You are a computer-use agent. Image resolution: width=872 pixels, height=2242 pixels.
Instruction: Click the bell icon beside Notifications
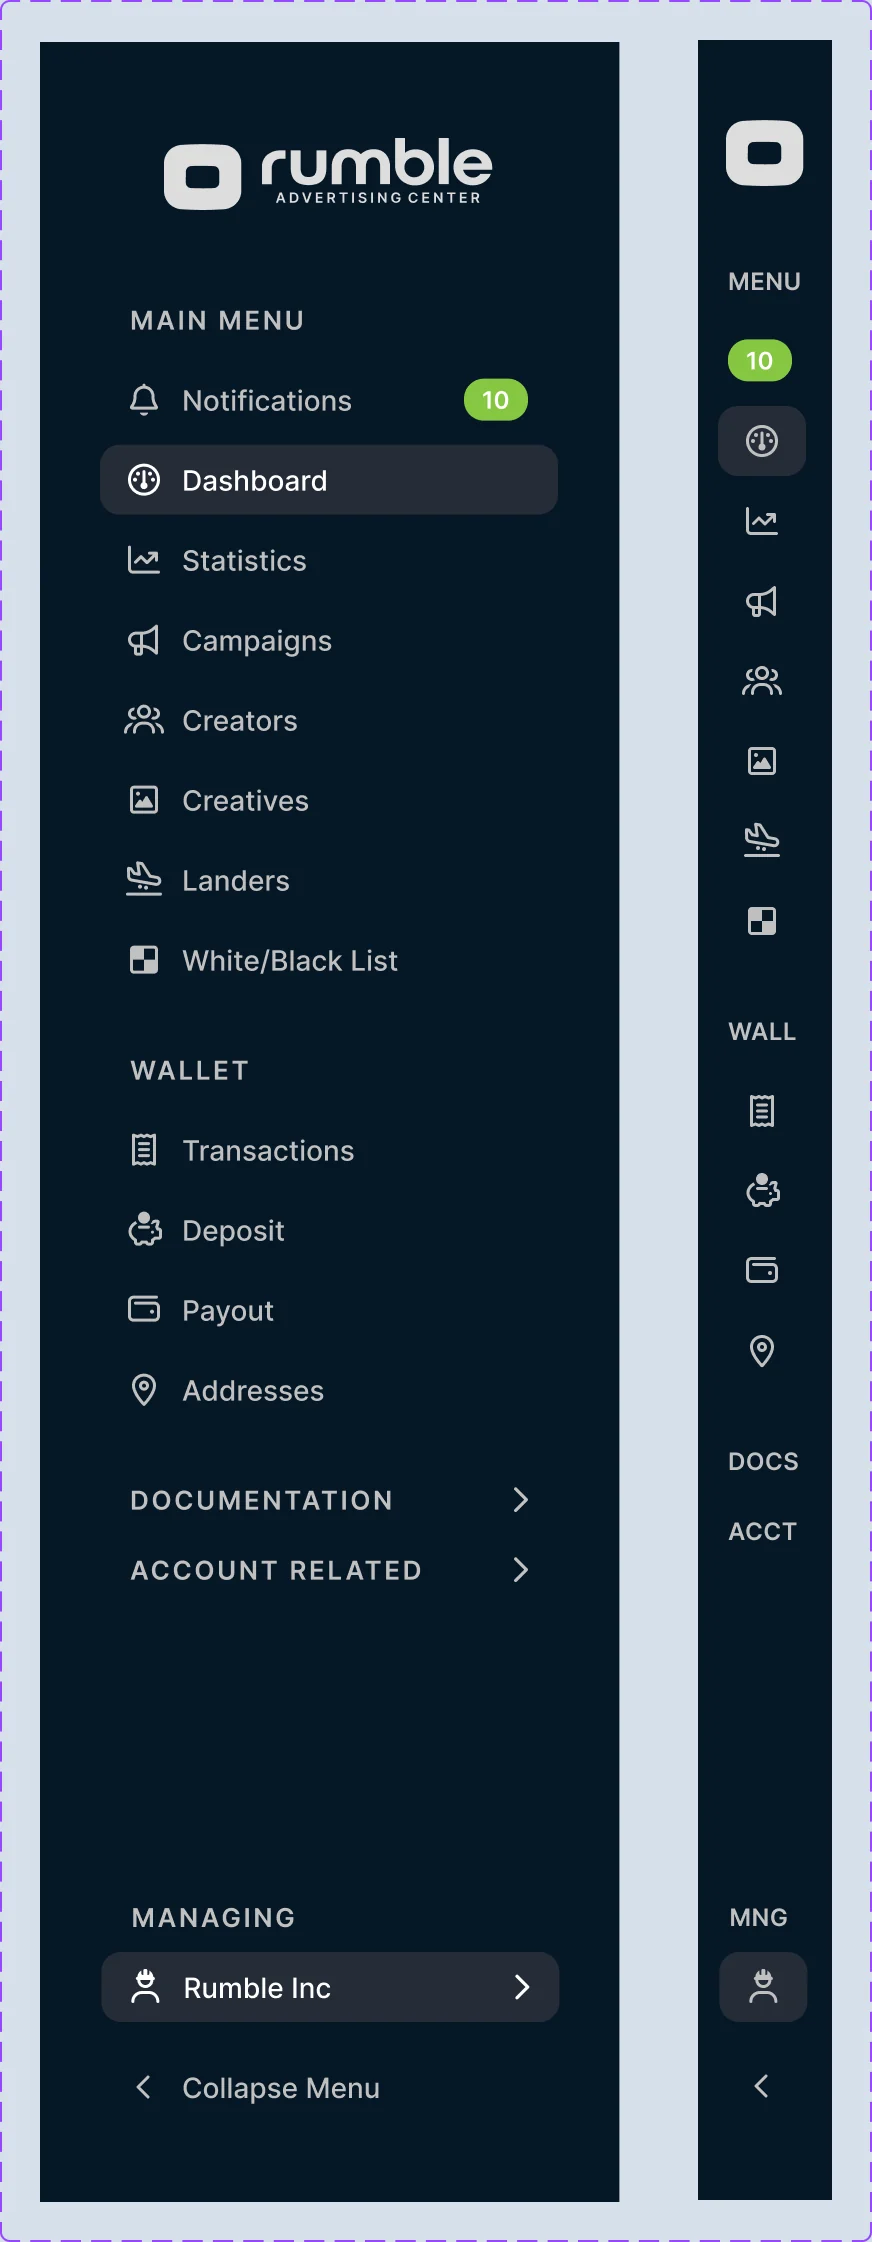144,400
